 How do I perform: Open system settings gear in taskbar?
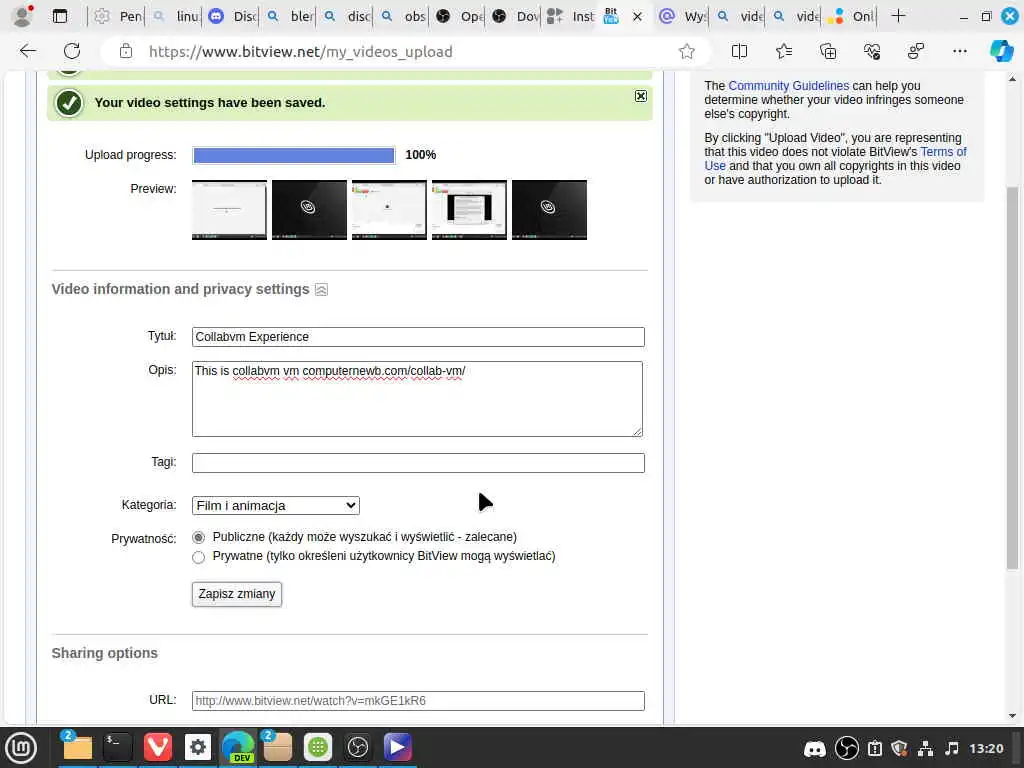tap(198, 747)
